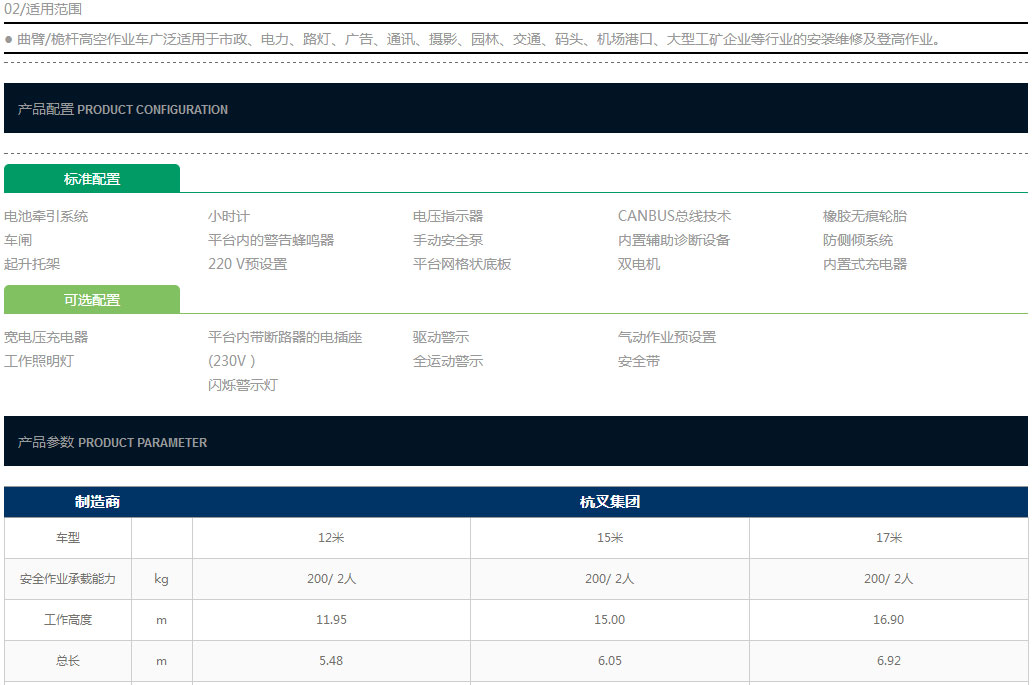Viewport: 1034px width, 685px height.
Task: Click 双电机 item
Action: [x=639, y=264]
